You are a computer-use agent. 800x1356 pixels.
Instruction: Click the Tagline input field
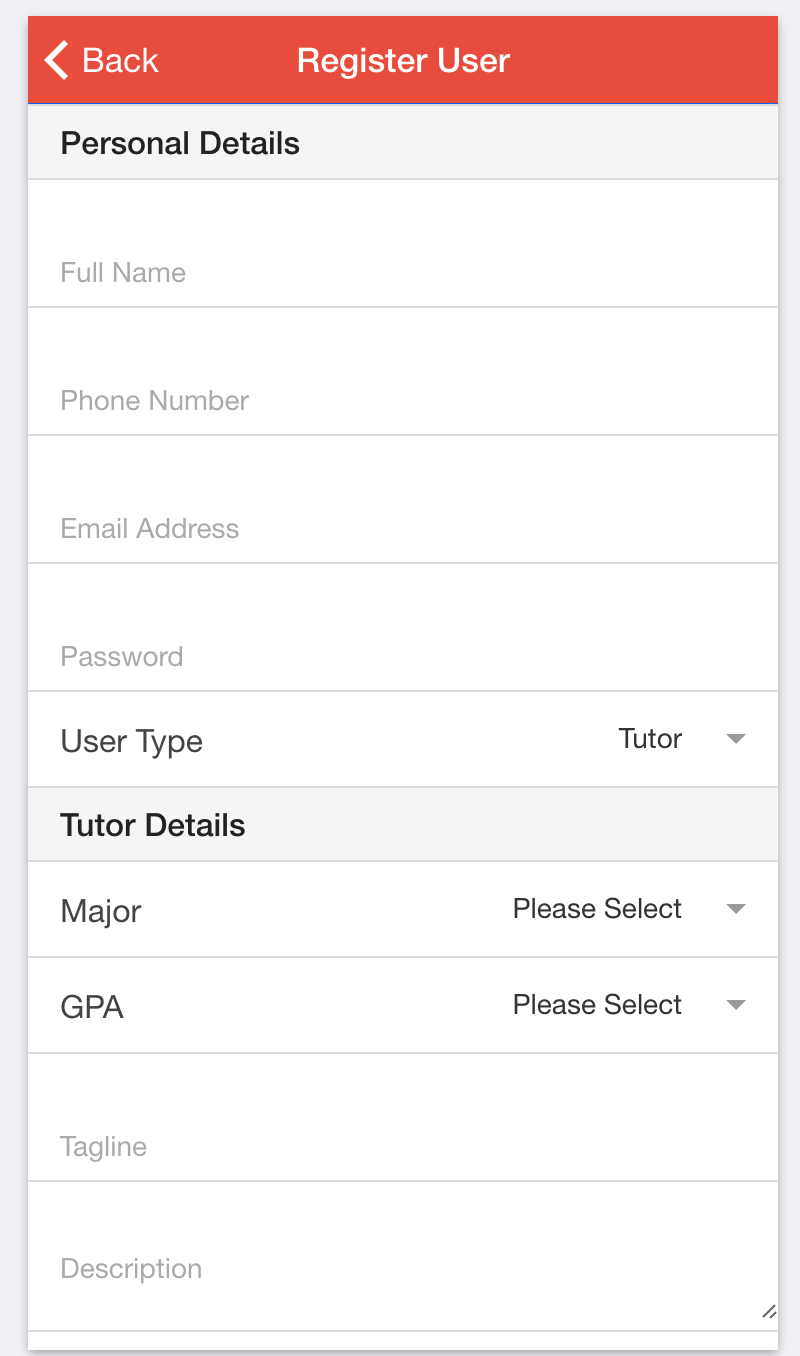(402, 1145)
